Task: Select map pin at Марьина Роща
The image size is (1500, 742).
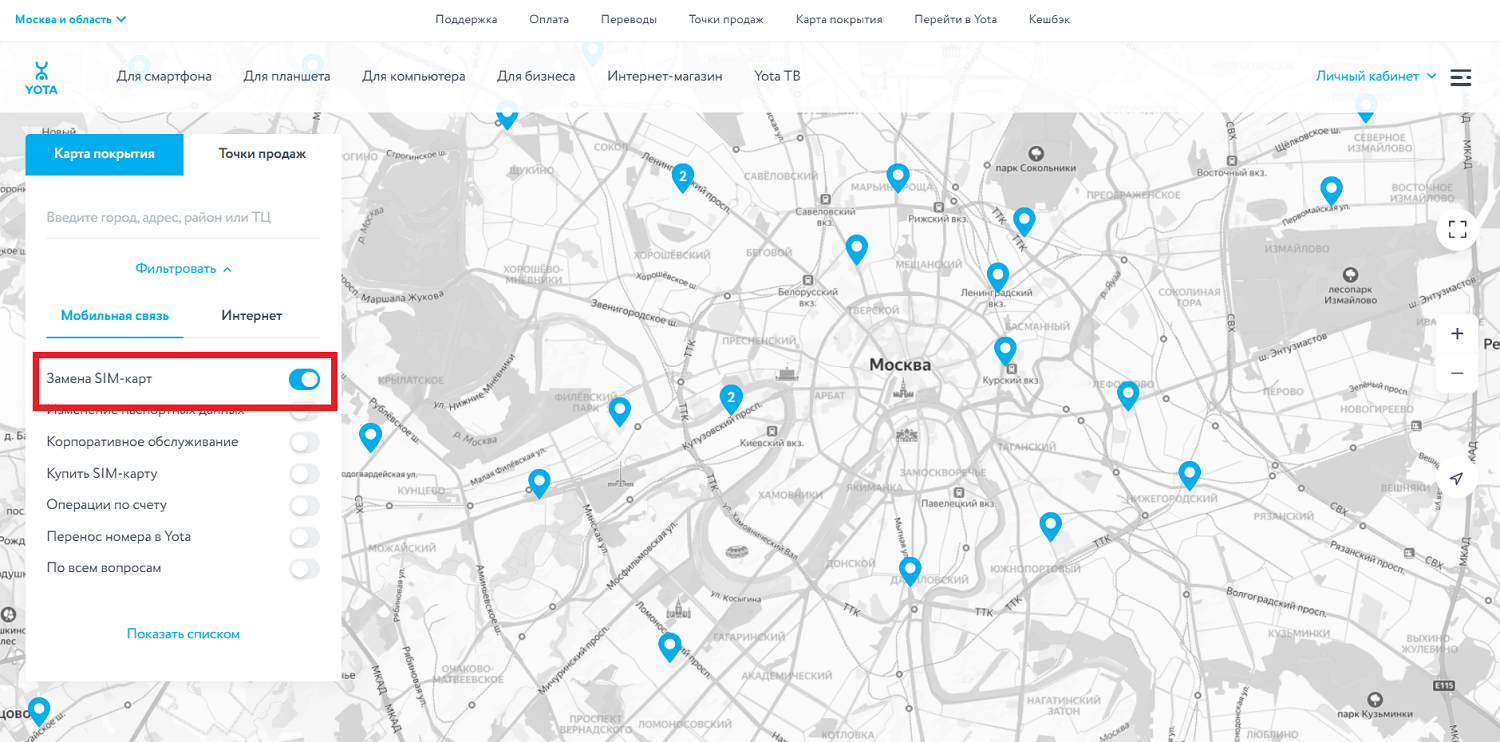Action: click(898, 178)
